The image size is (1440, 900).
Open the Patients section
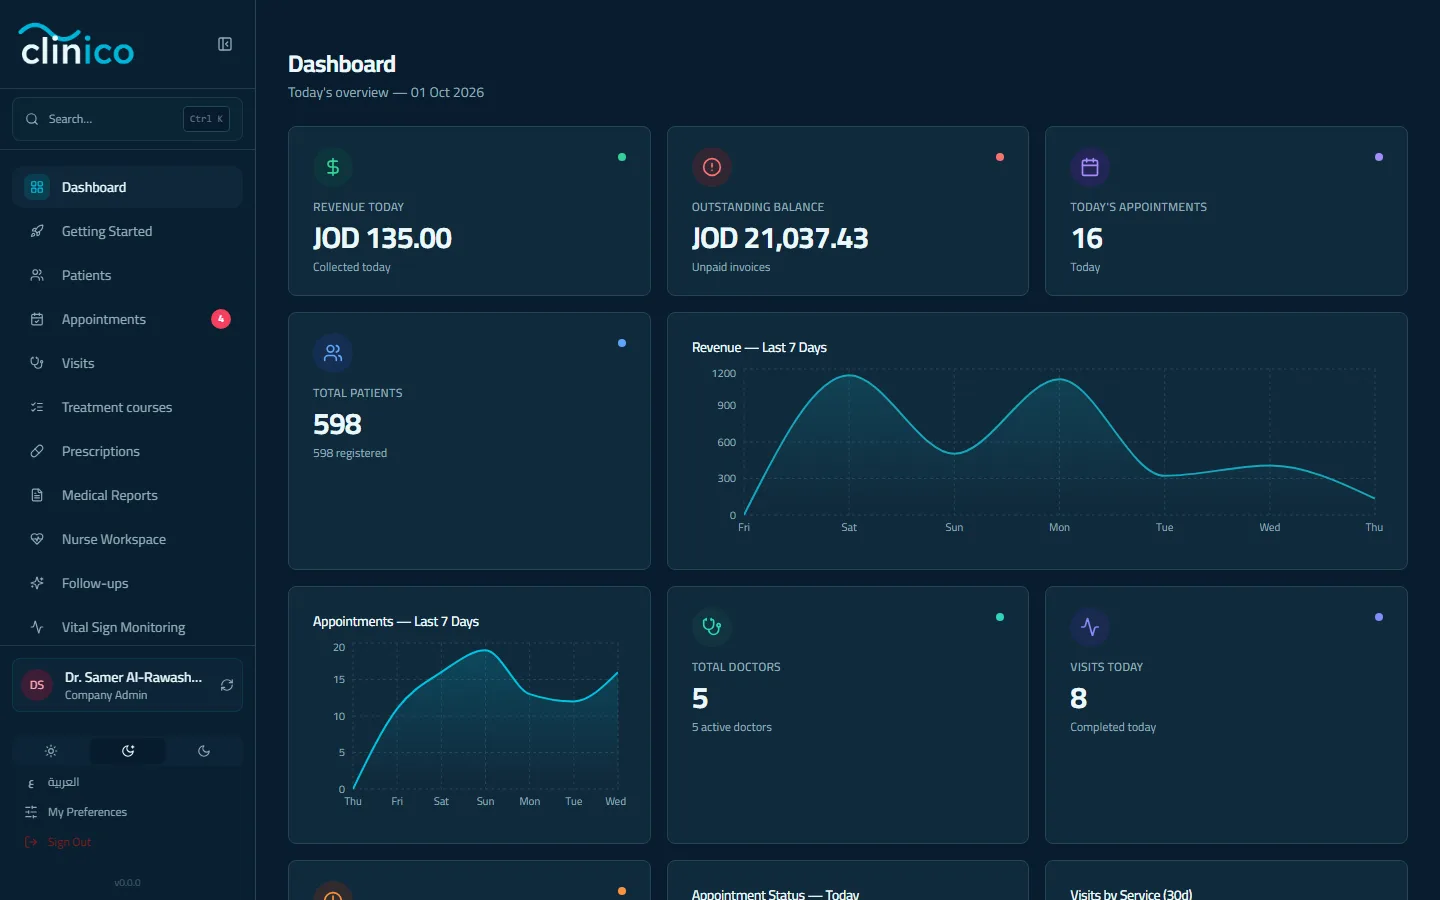(x=127, y=275)
